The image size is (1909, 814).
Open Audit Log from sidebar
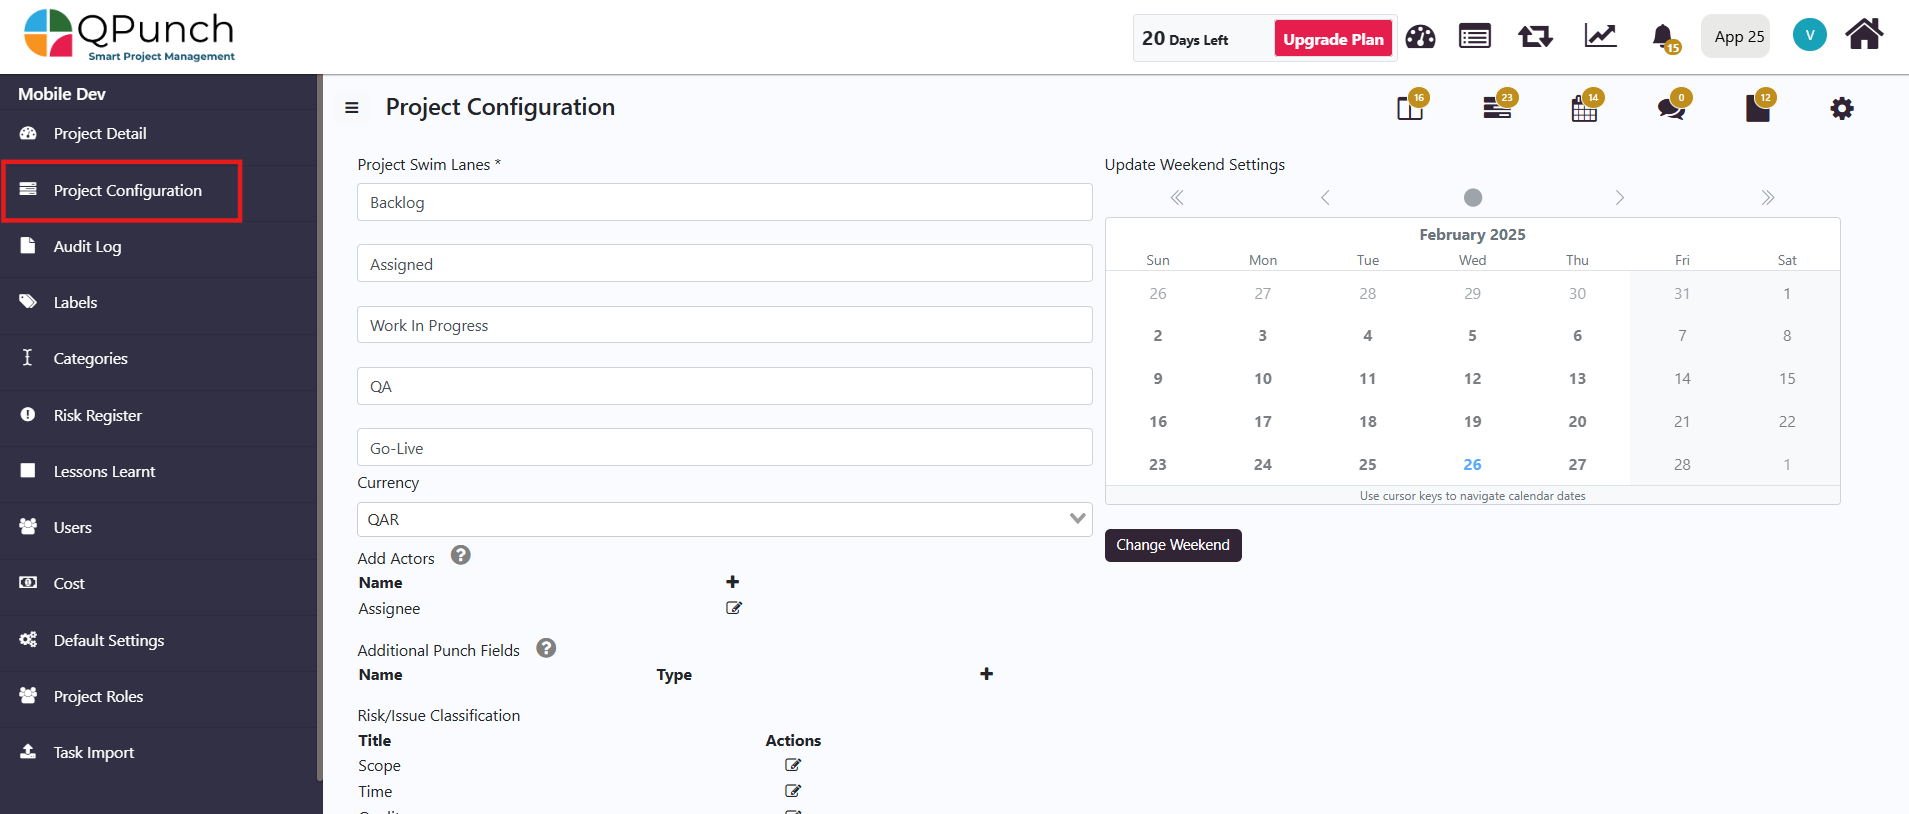point(88,247)
